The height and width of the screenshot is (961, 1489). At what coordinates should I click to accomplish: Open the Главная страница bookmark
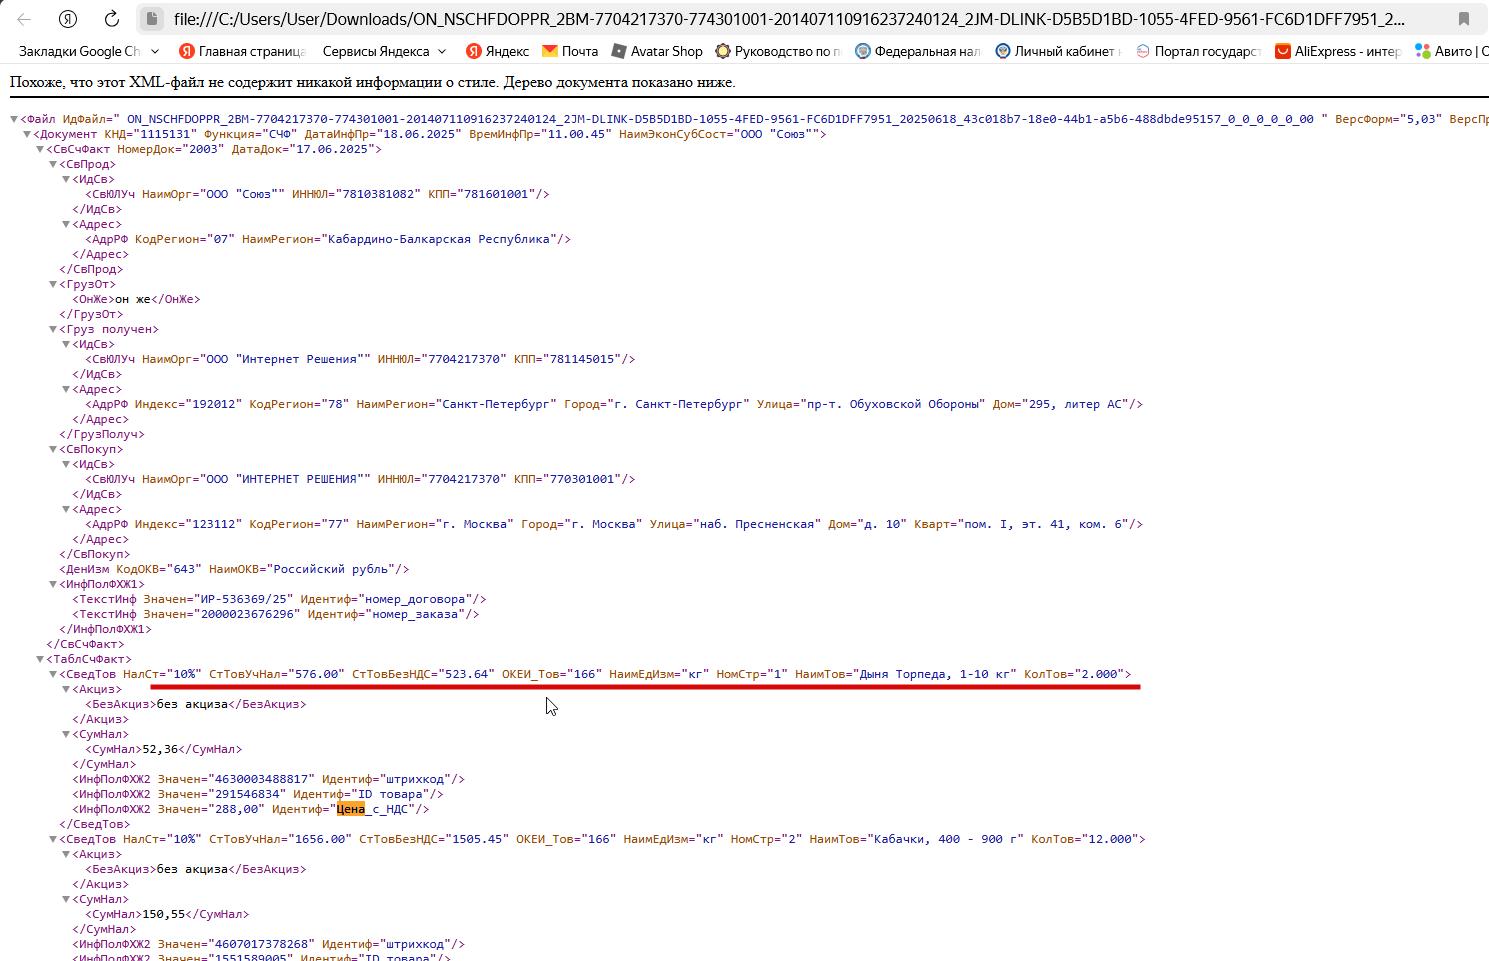[x=242, y=51]
